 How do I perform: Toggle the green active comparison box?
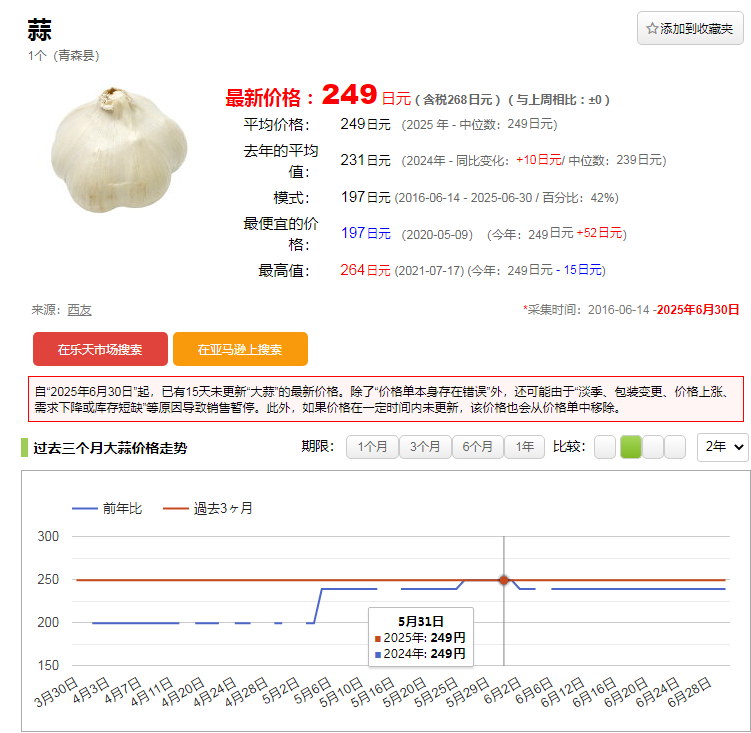point(630,447)
